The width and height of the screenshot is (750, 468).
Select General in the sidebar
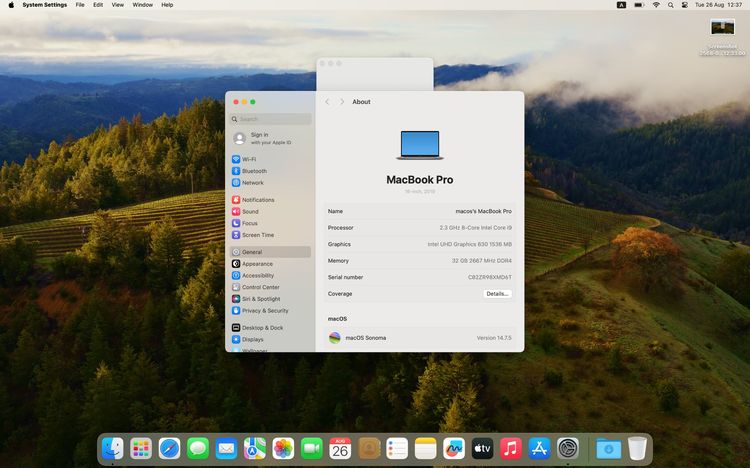(x=270, y=252)
